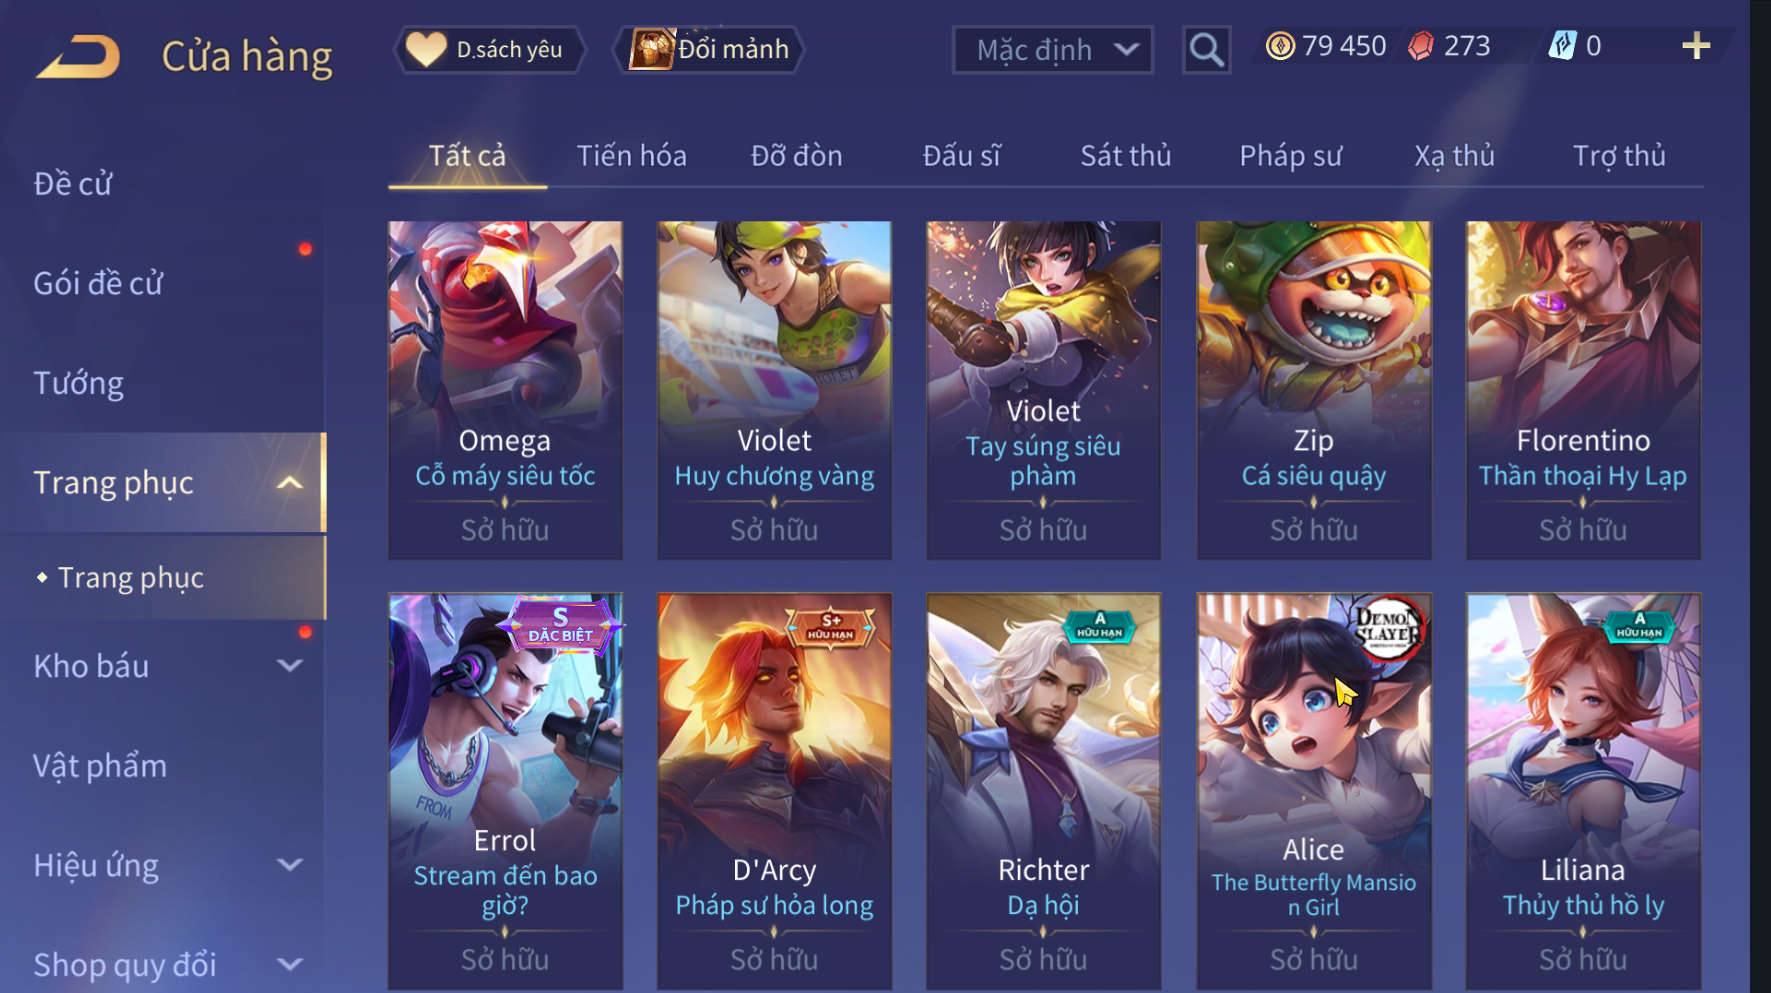Viewport: 1771px width, 993px height.
Task: Switch to the Pháp sư tab
Action: pyautogui.click(x=1290, y=156)
